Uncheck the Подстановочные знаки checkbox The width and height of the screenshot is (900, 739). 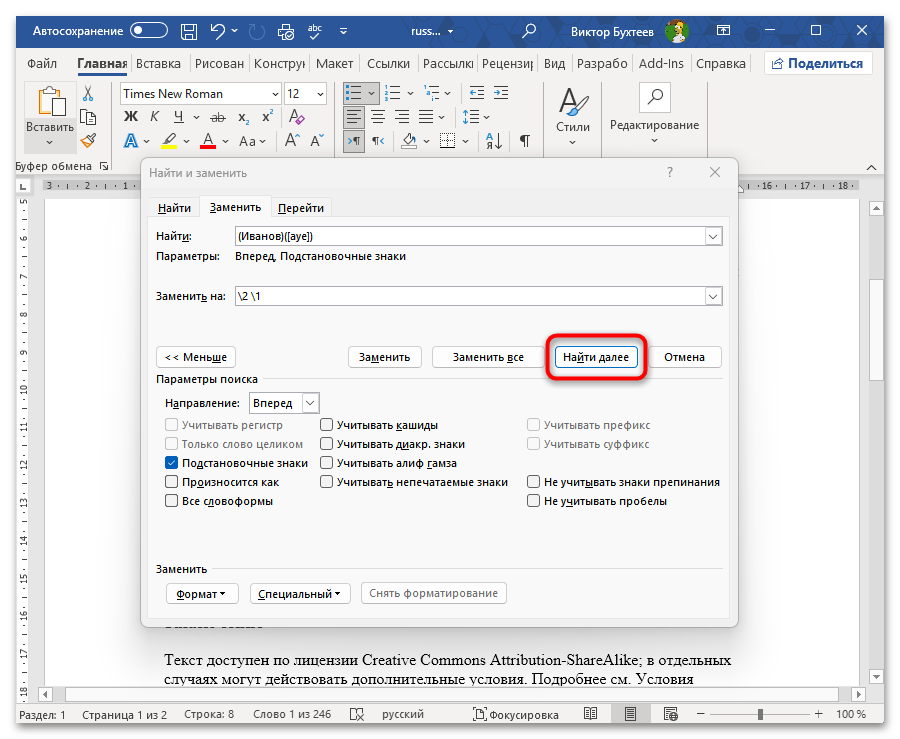[172, 463]
